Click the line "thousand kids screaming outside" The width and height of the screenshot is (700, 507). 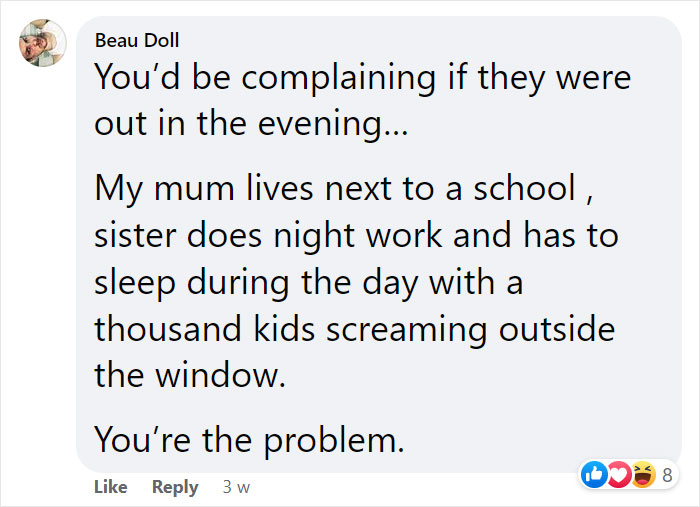click(354, 330)
